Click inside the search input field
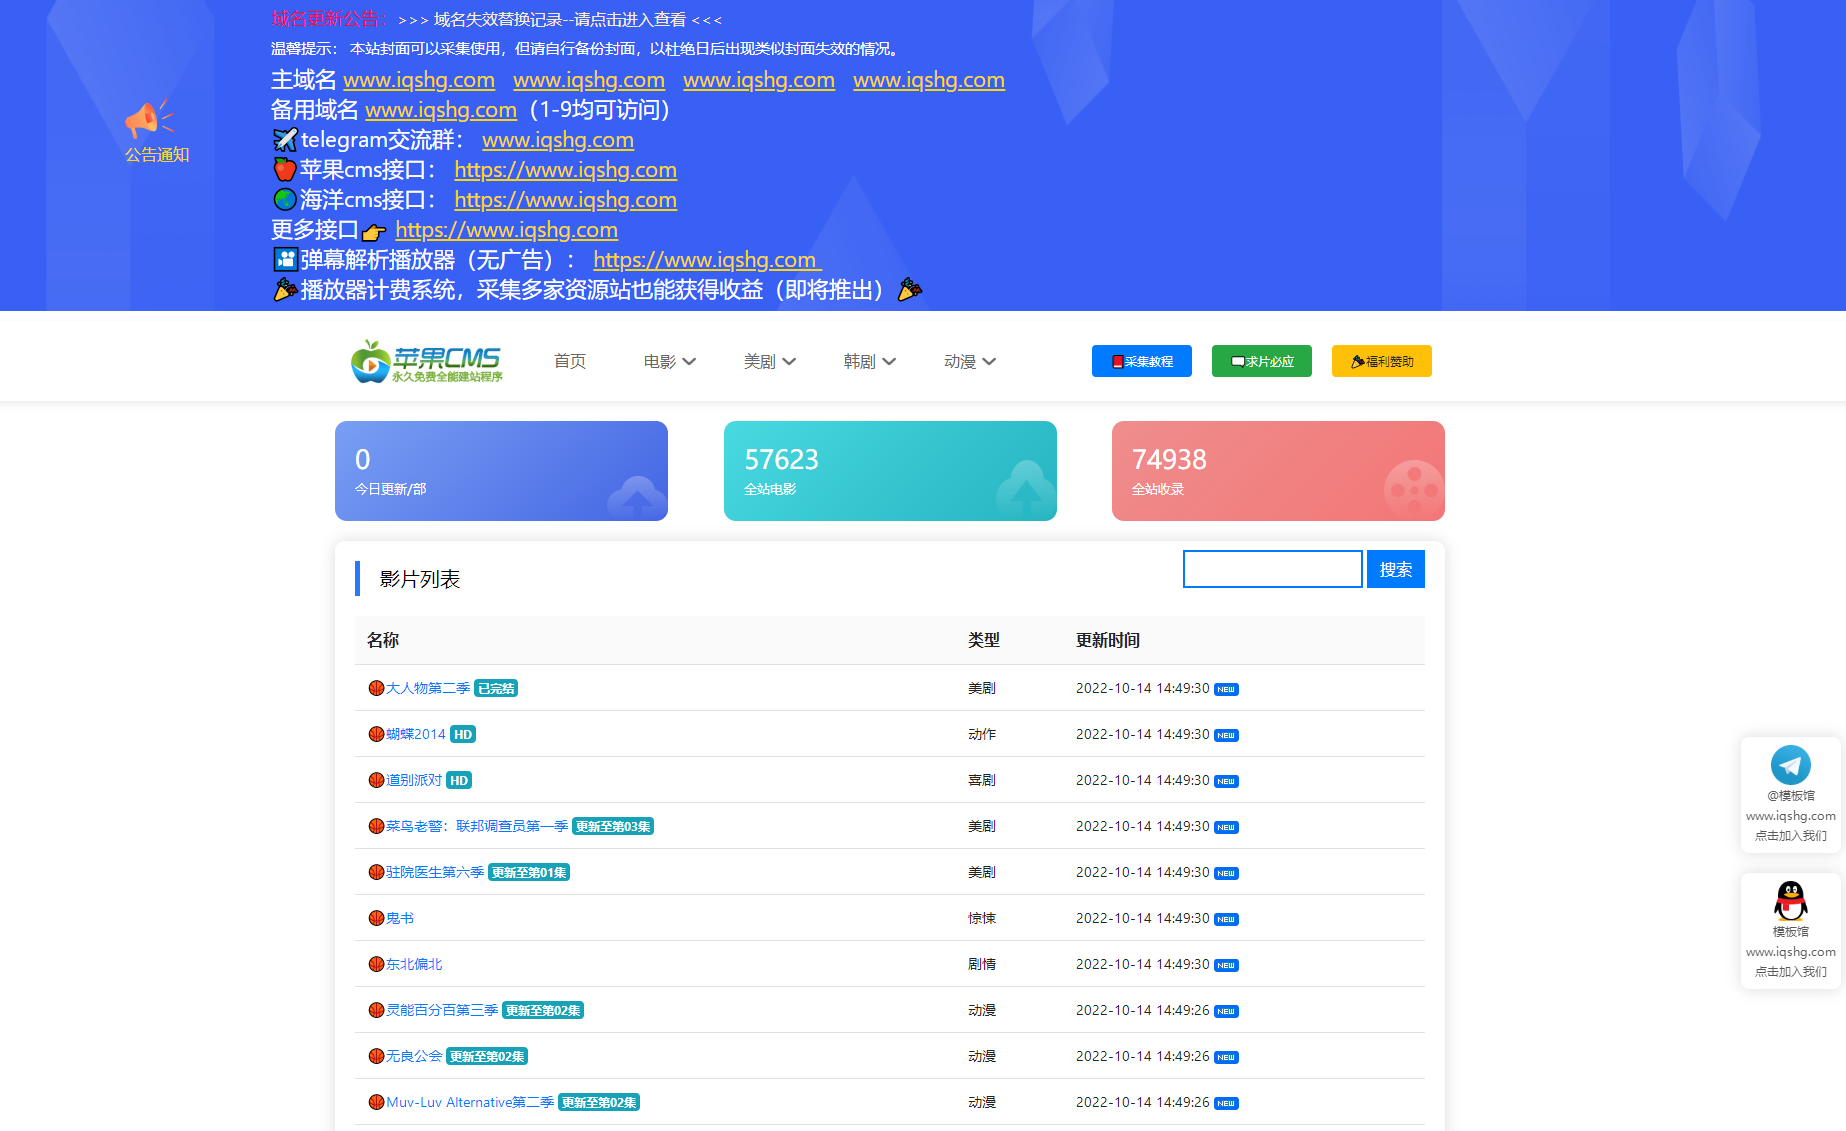The width and height of the screenshot is (1846, 1131). click(1272, 568)
